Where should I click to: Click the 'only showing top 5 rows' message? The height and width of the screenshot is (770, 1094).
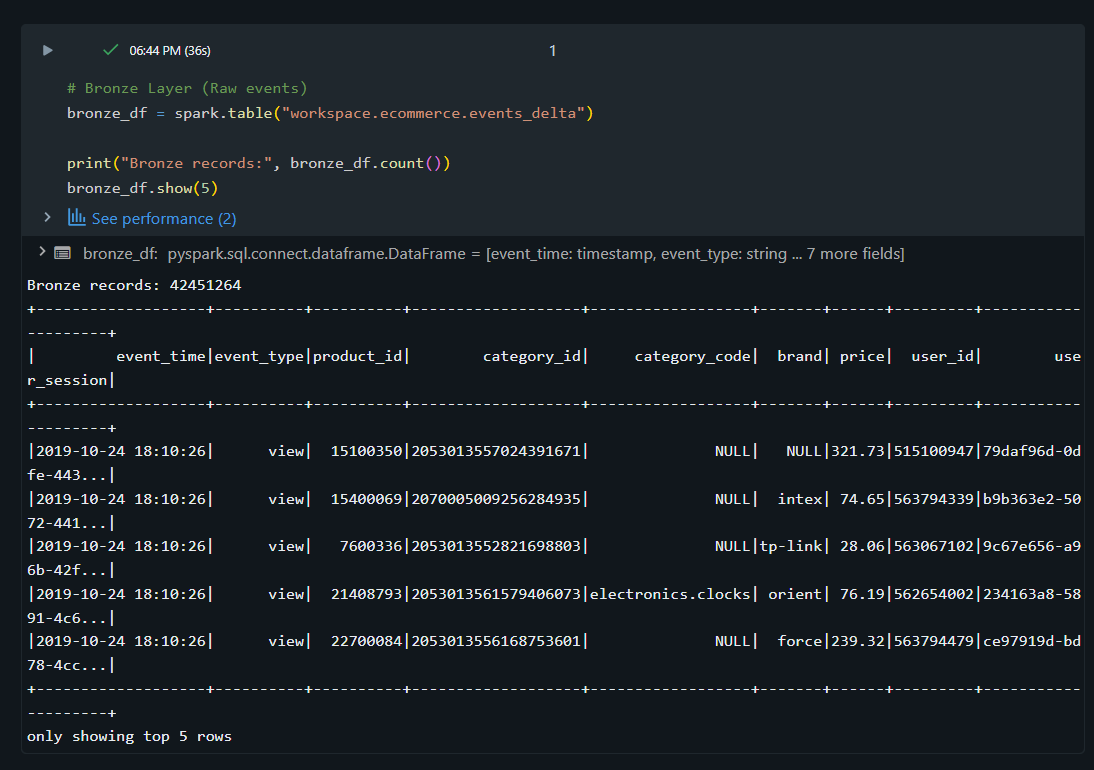point(129,737)
